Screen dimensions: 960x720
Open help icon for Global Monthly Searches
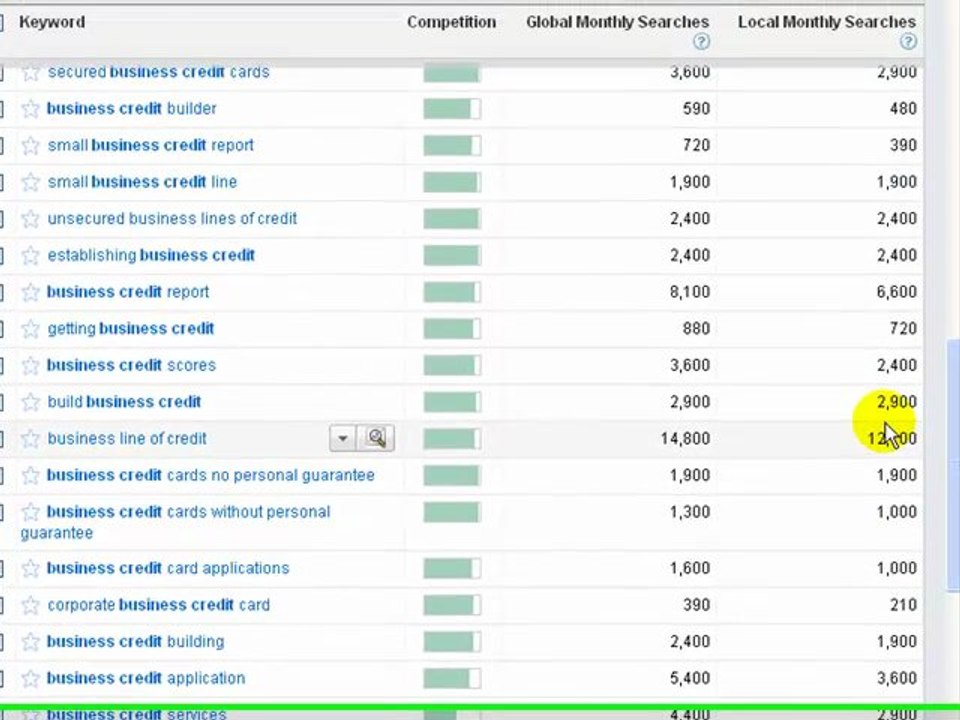click(x=701, y=42)
